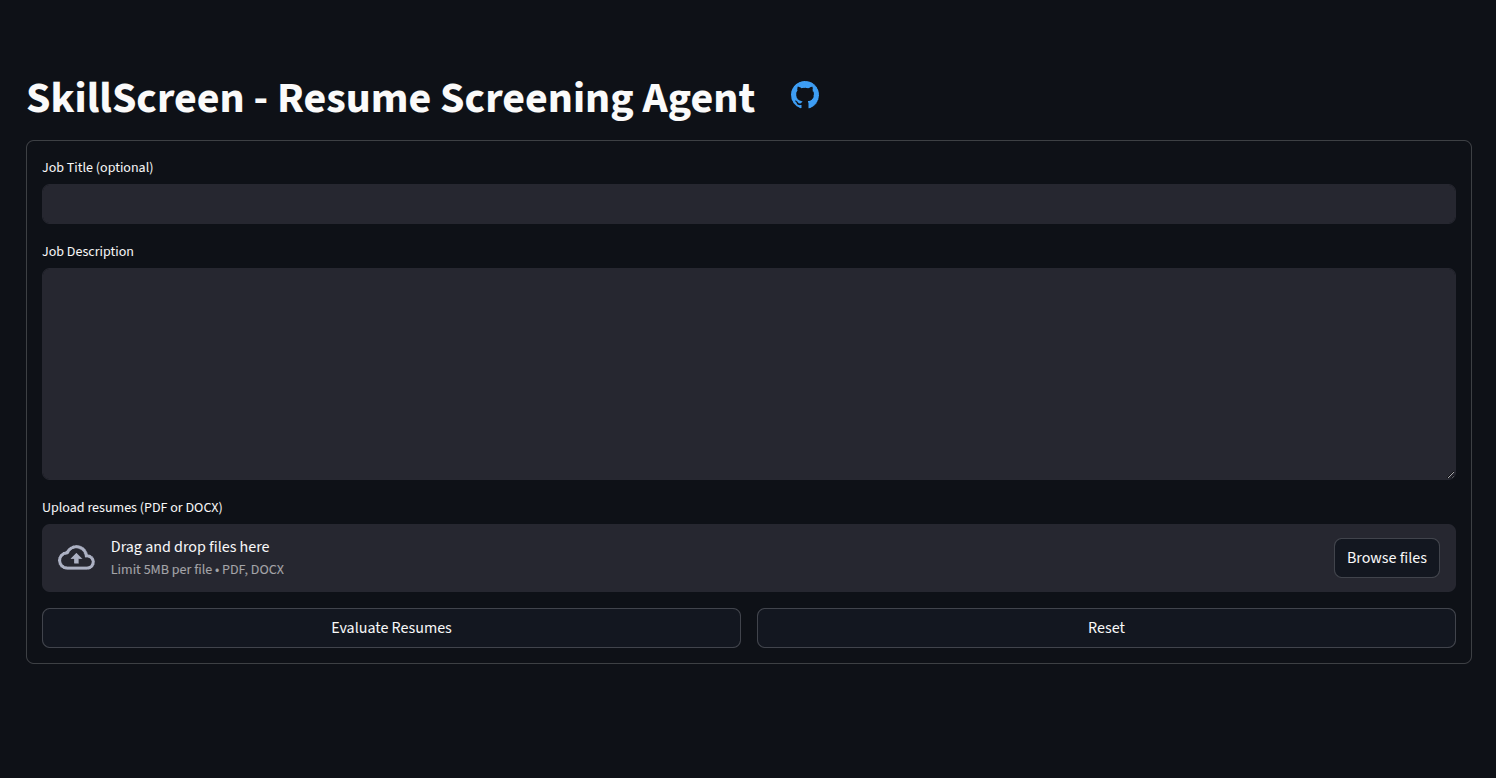Click the word "Agent" in the title
The image size is (1496, 778).
coord(698,98)
